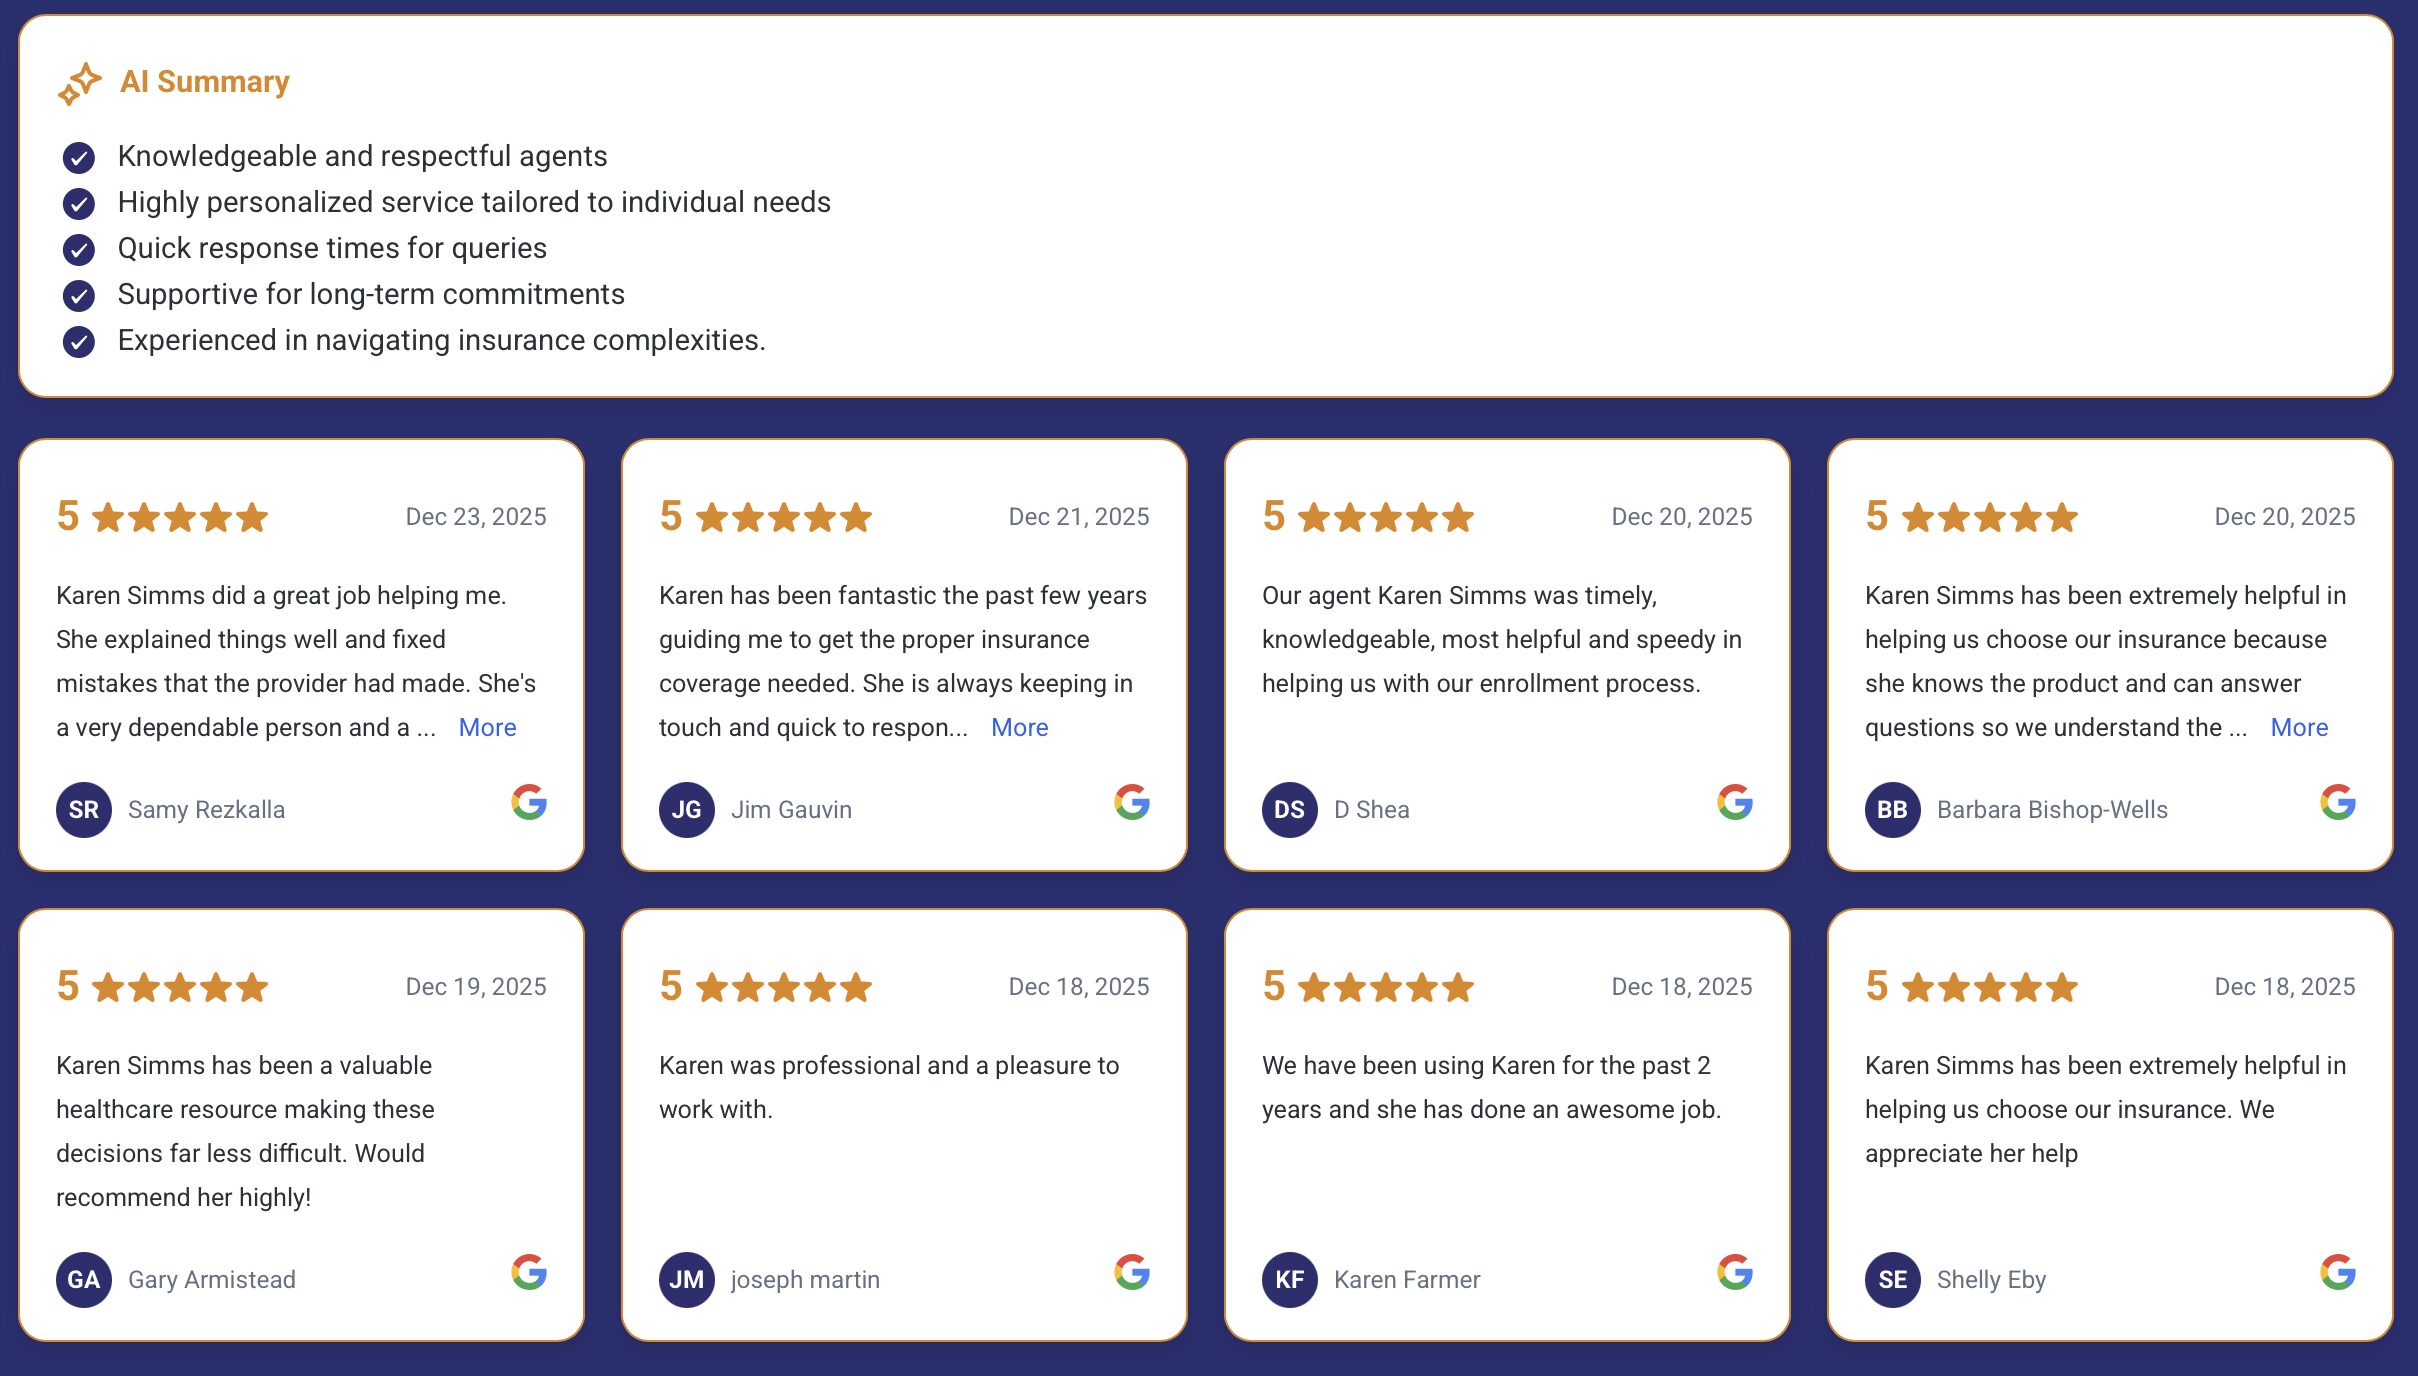Click Google icon on Shelly Eby's review
The image size is (2418, 1376).
(x=2337, y=1272)
